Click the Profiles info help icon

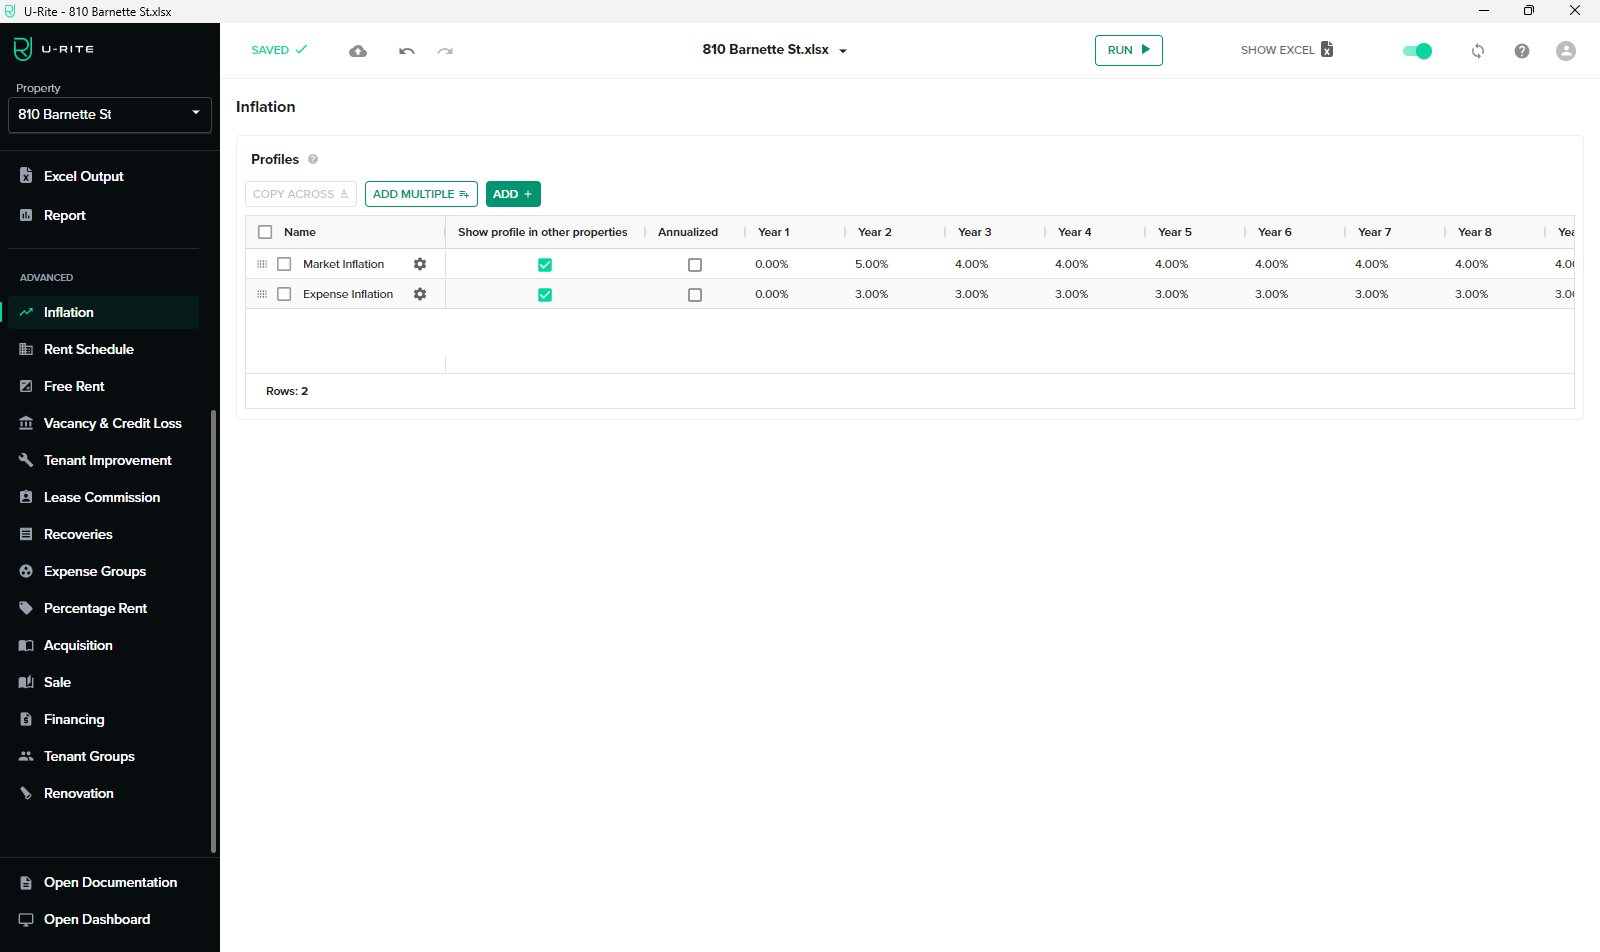click(313, 159)
